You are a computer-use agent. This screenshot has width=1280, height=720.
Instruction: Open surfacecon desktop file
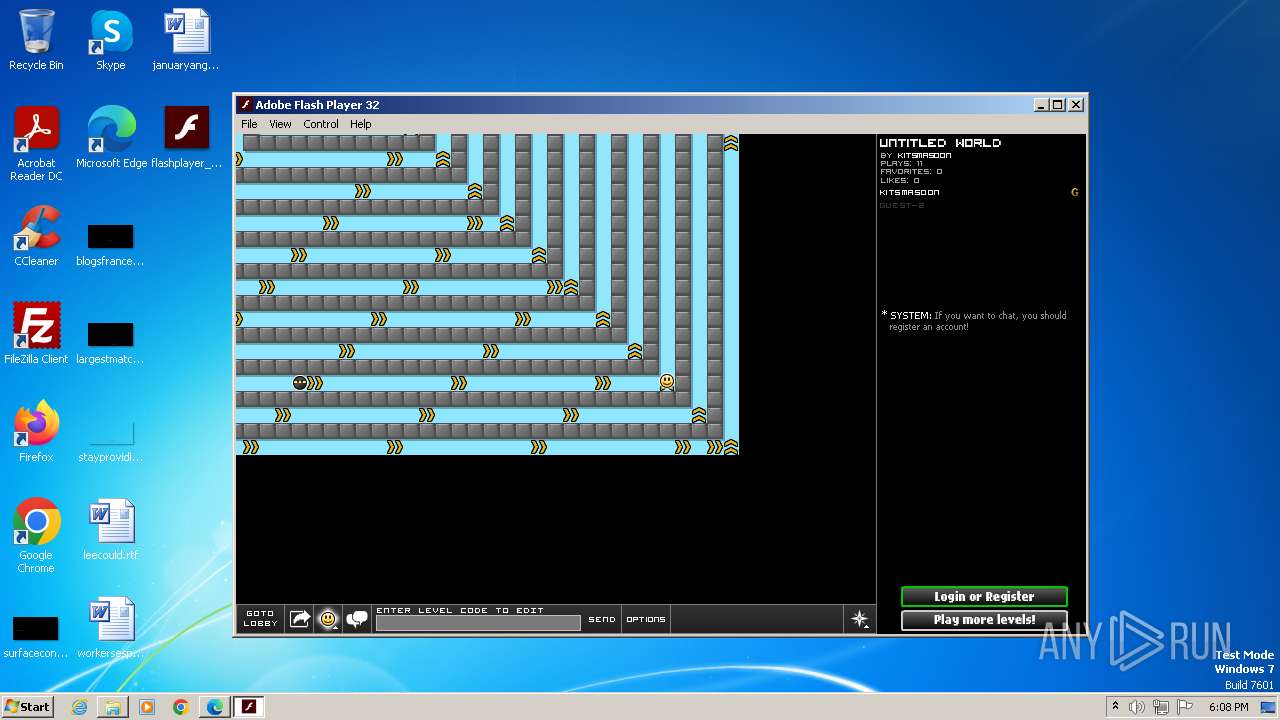pyautogui.click(x=35, y=637)
